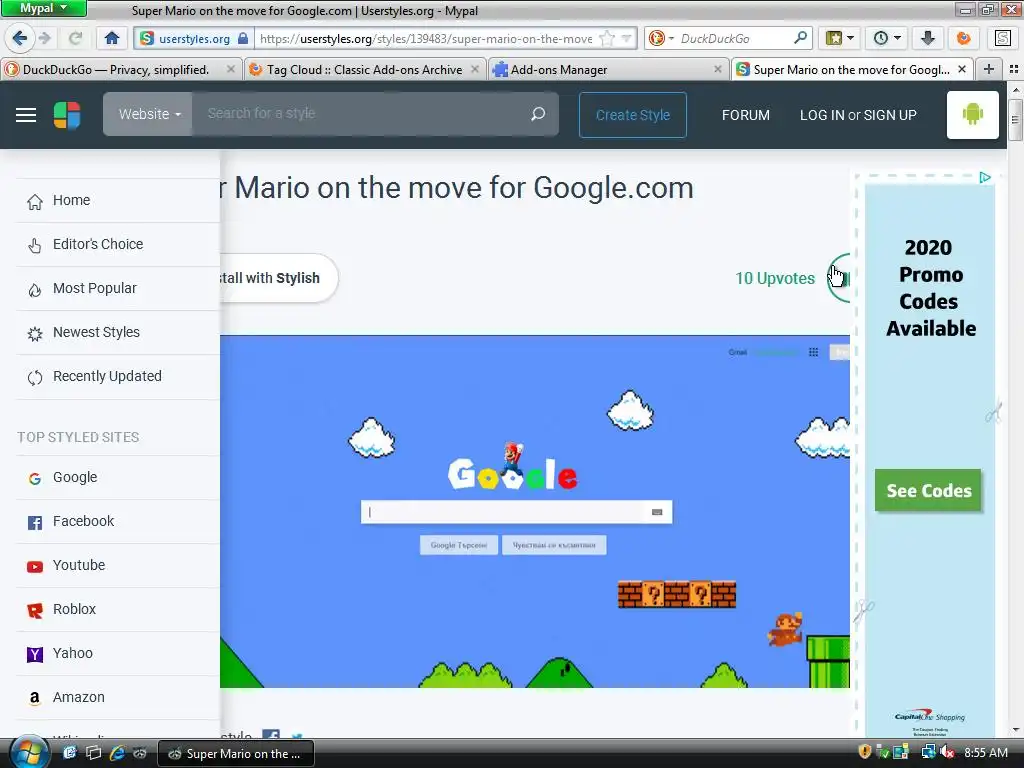Open the Mypal application menu button
The height and width of the screenshot is (768, 1024).
click(x=43, y=8)
